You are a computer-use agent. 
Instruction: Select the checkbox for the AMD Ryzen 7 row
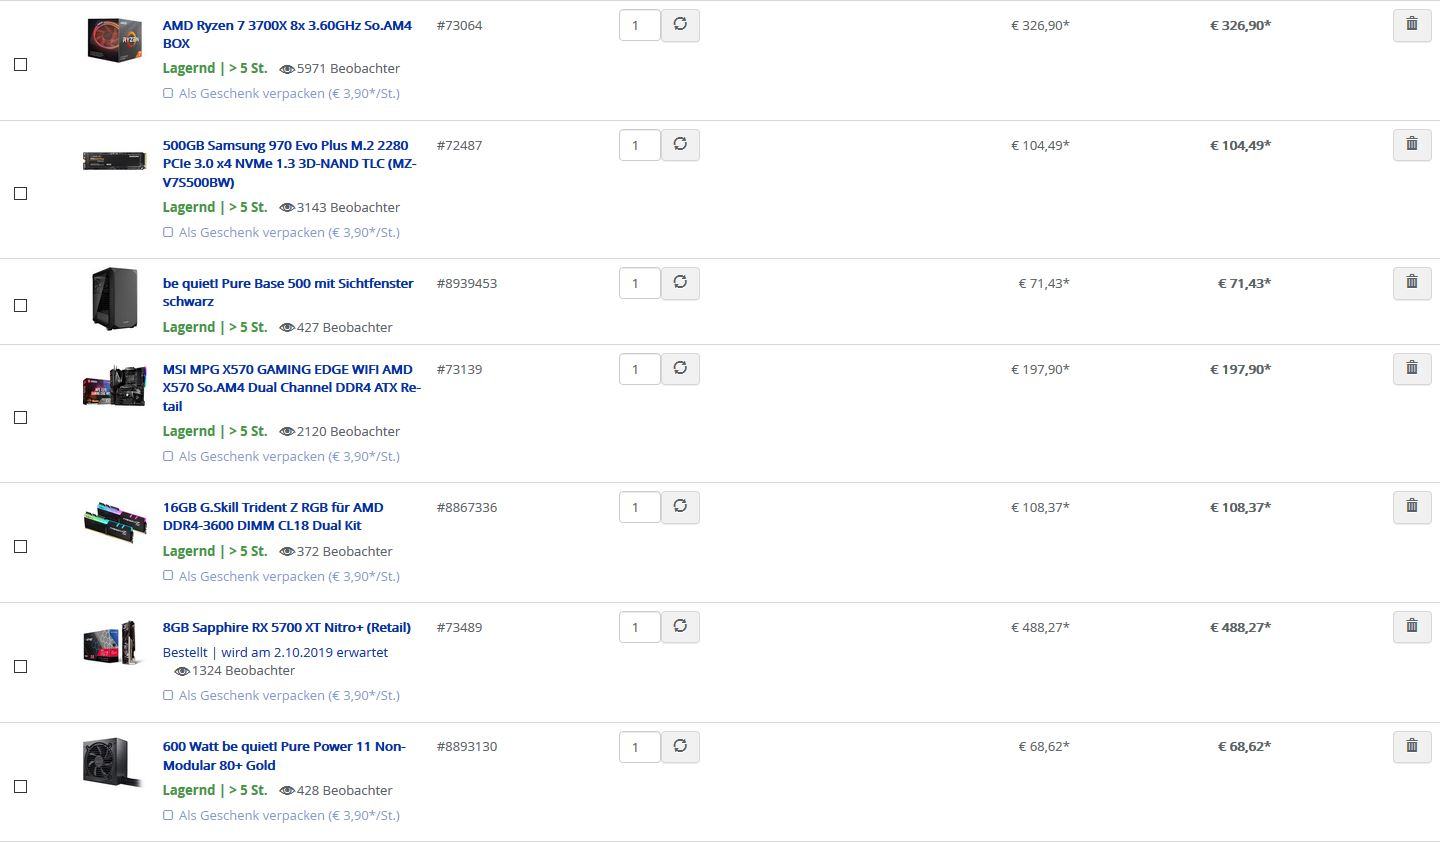coord(20,65)
